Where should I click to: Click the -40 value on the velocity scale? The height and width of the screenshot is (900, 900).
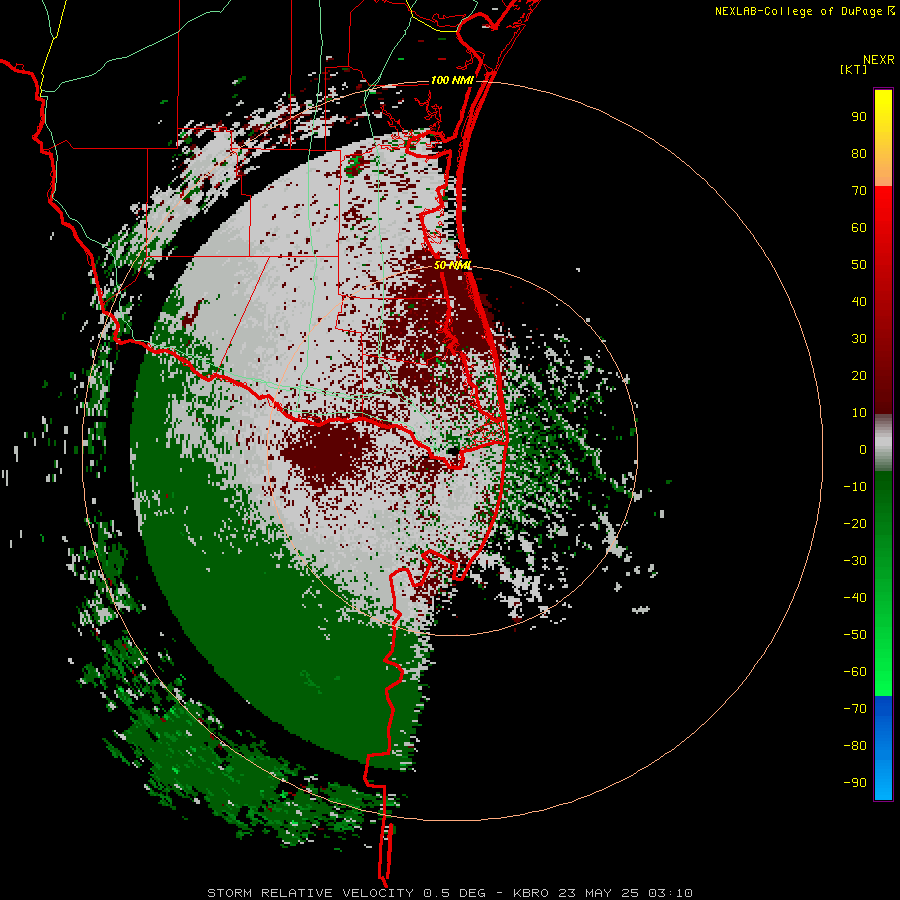(x=855, y=598)
